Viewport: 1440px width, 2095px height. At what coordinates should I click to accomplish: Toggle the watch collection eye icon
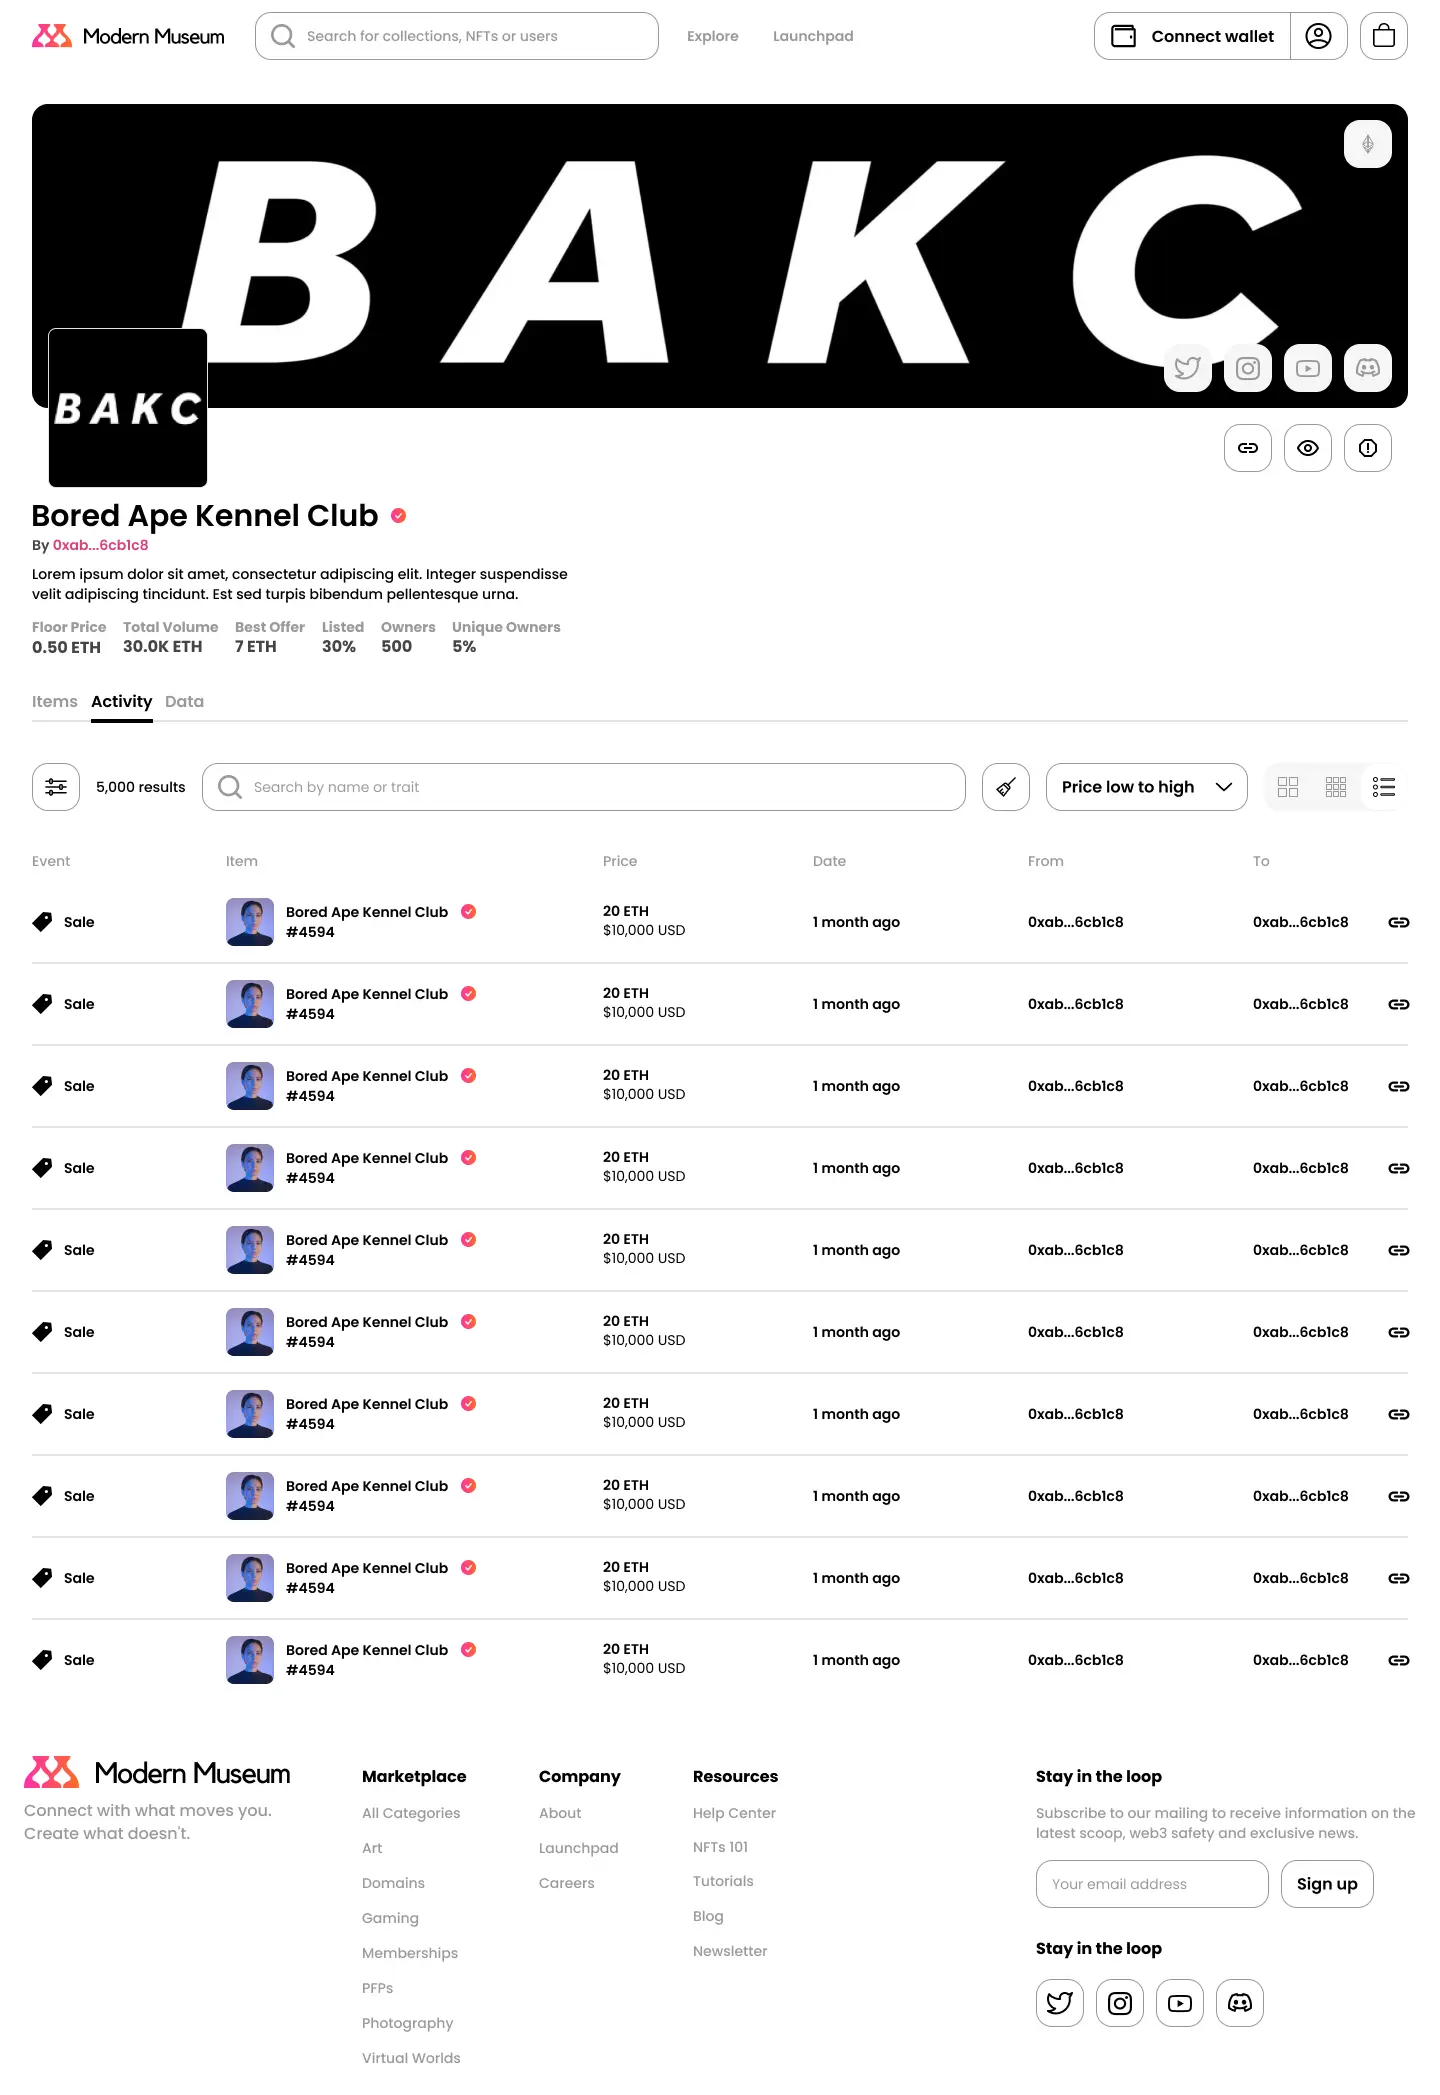[x=1308, y=448]
